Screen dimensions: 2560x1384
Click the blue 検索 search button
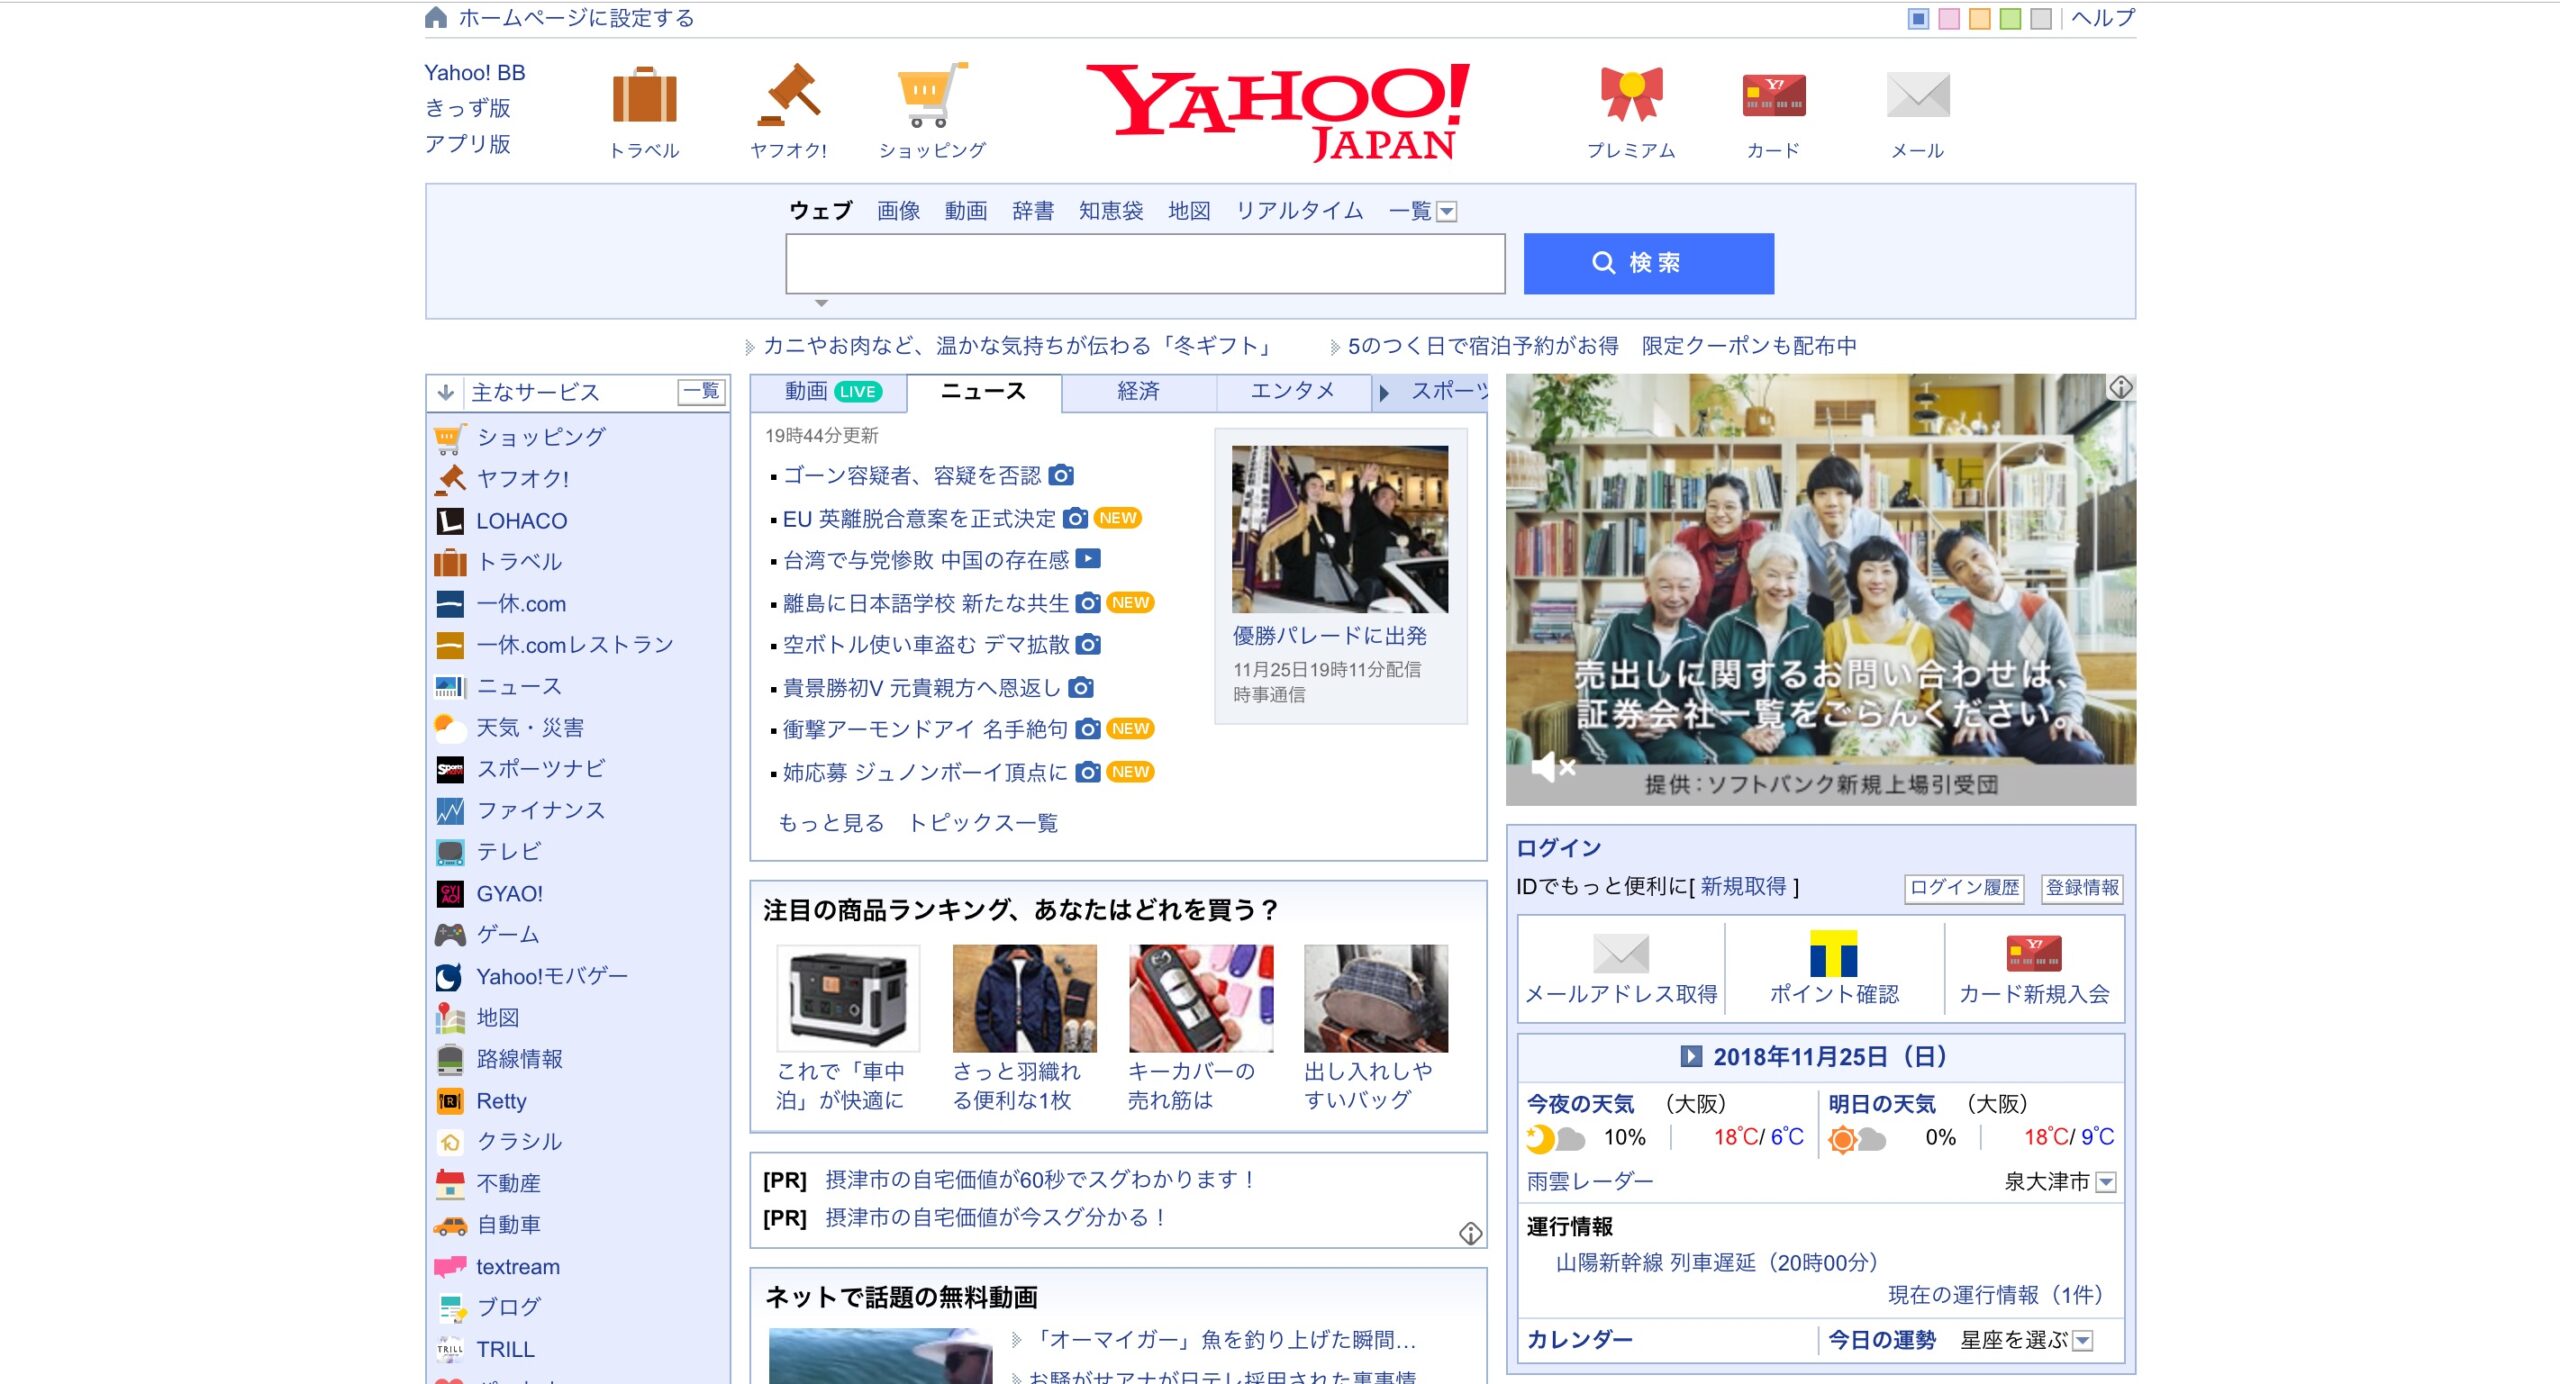click(1648, 263)
